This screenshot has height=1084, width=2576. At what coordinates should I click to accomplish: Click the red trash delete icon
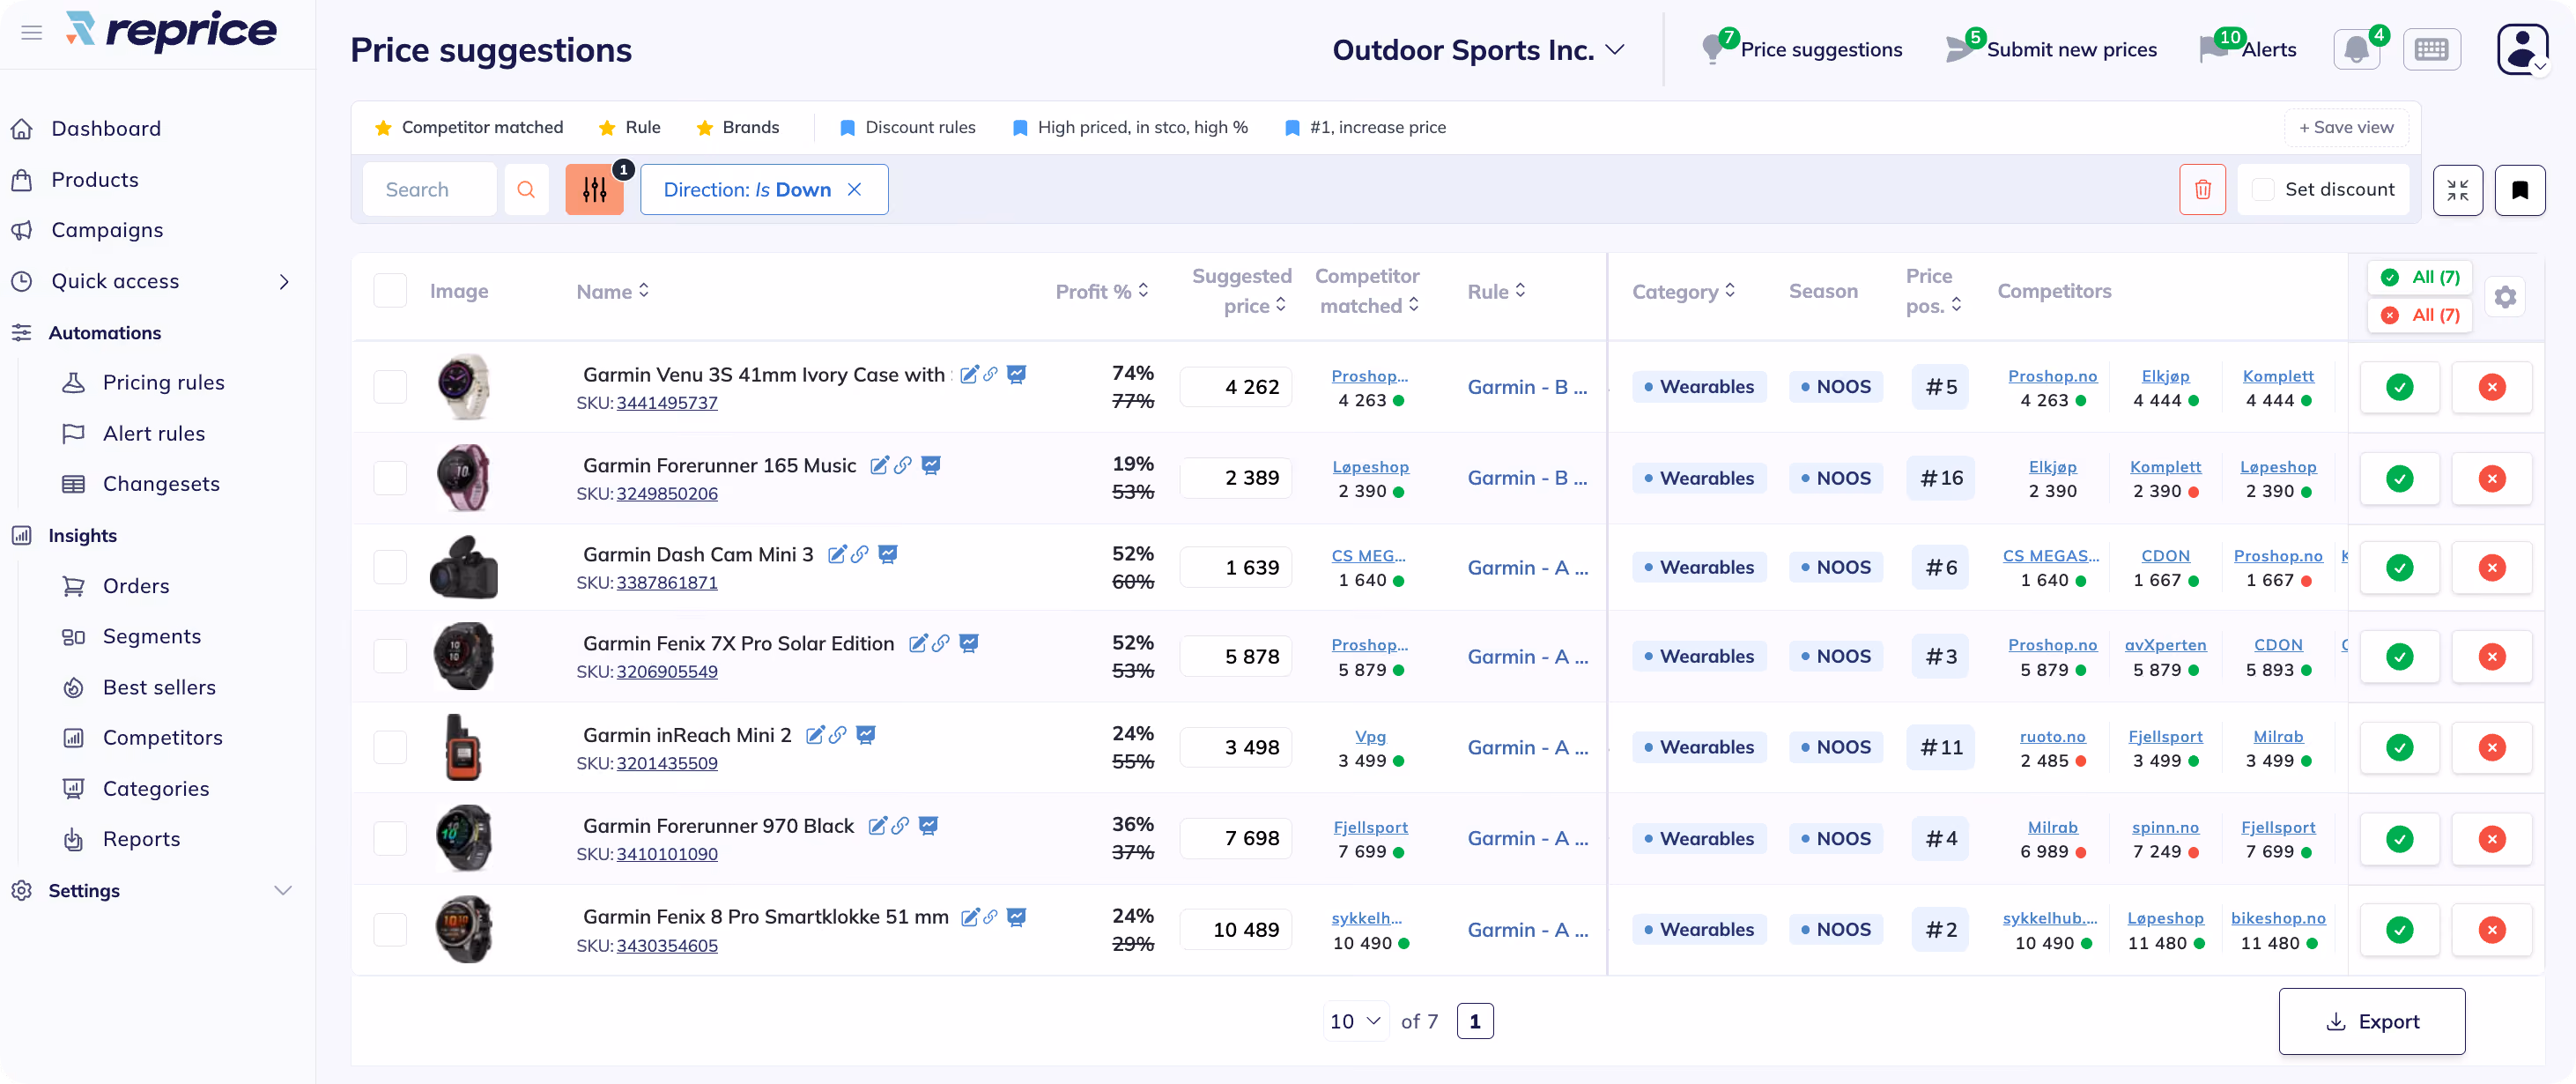[2202, 190]
